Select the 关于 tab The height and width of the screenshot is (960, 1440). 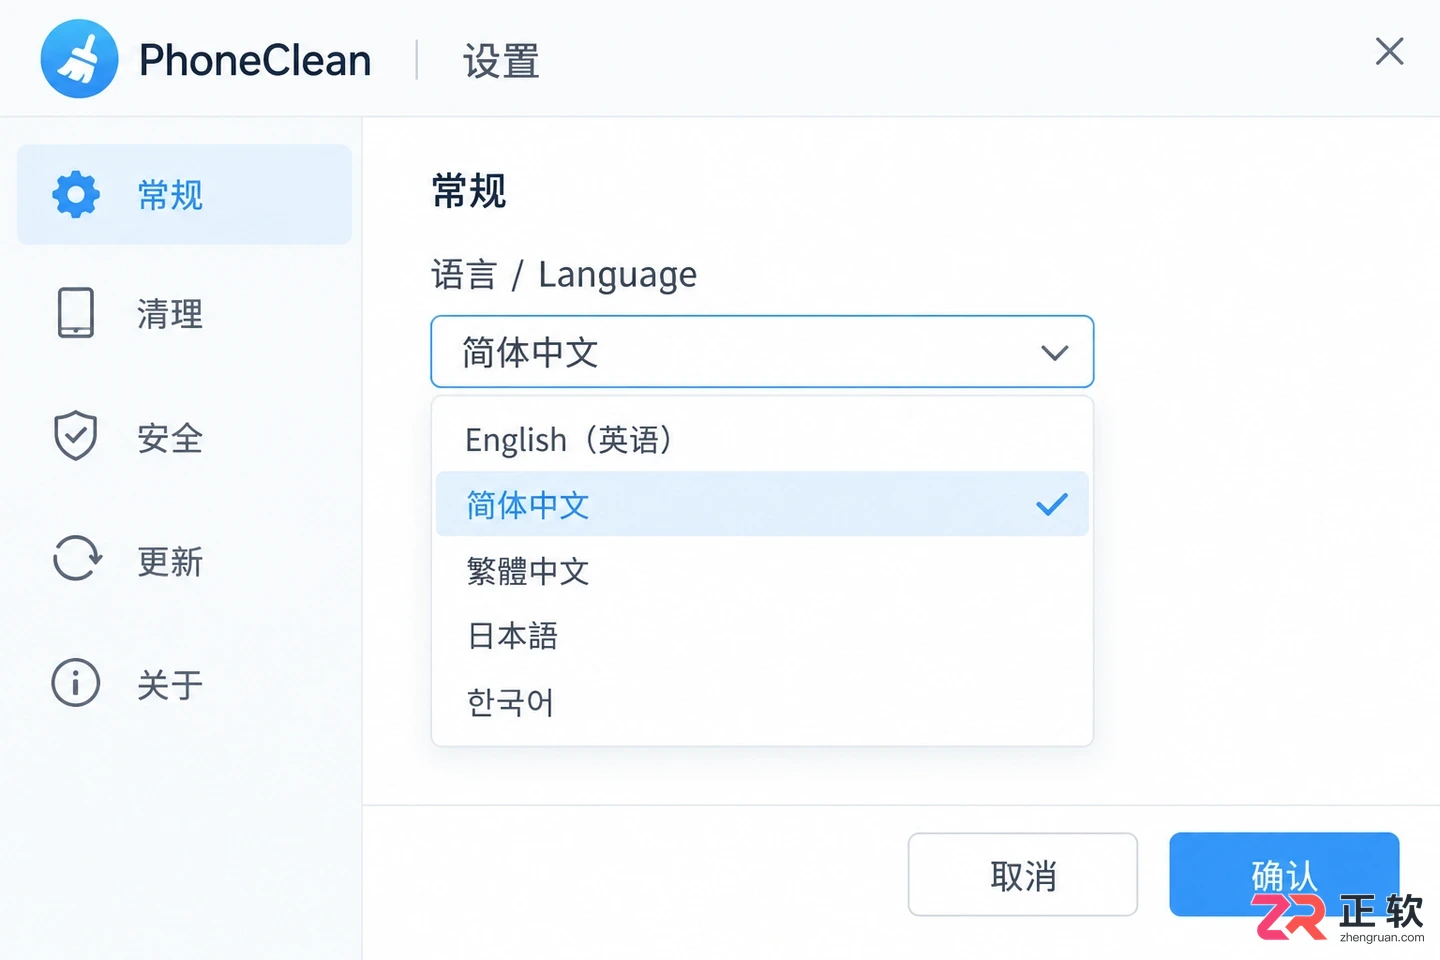tap(184, 684)
